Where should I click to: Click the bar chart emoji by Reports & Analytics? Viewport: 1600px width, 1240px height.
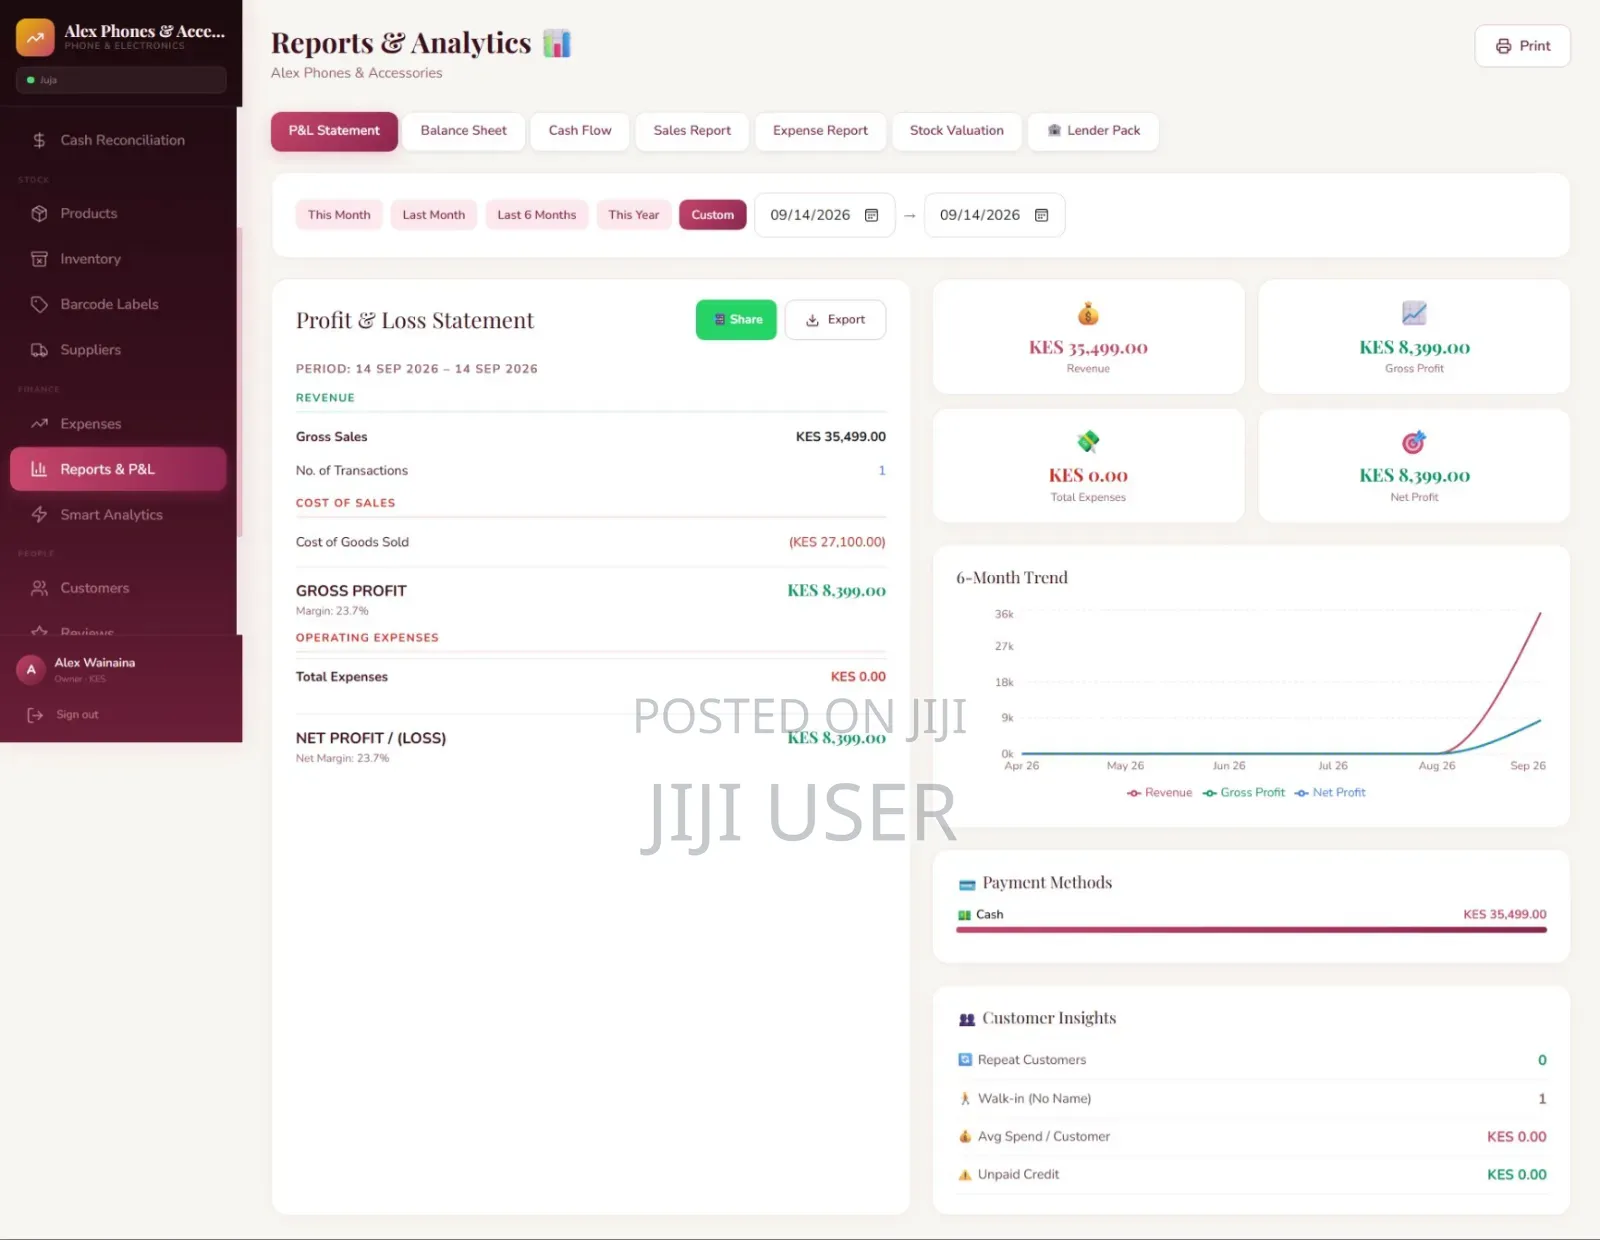pos(557,43)
